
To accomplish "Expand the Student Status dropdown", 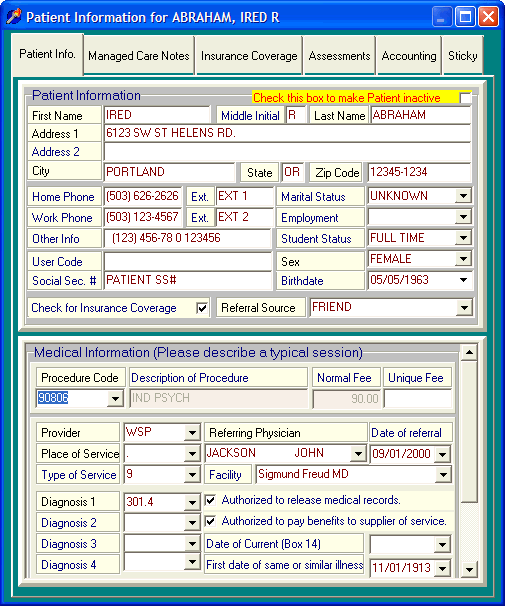I will click(463, 238).
